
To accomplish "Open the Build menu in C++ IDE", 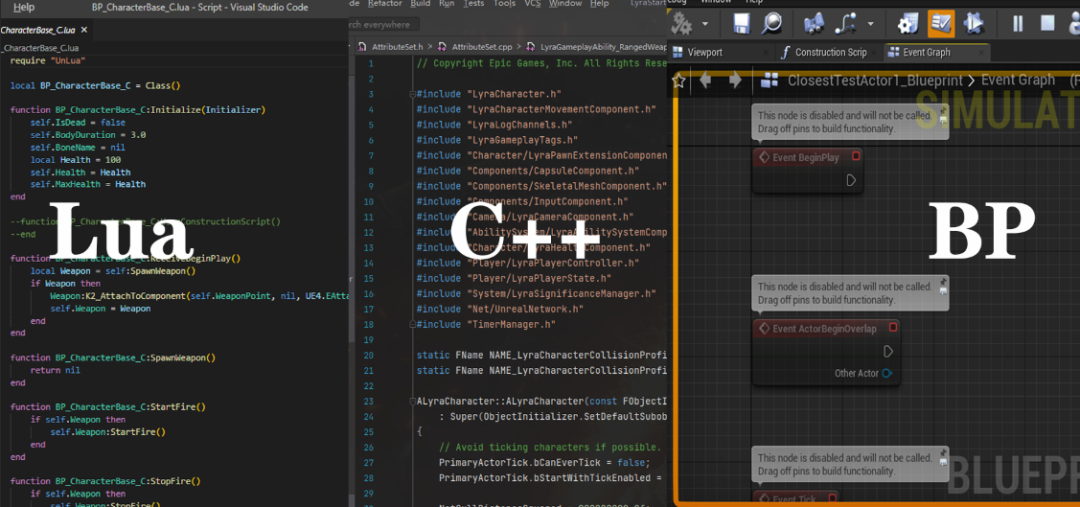I will click(x=419, y=3).
